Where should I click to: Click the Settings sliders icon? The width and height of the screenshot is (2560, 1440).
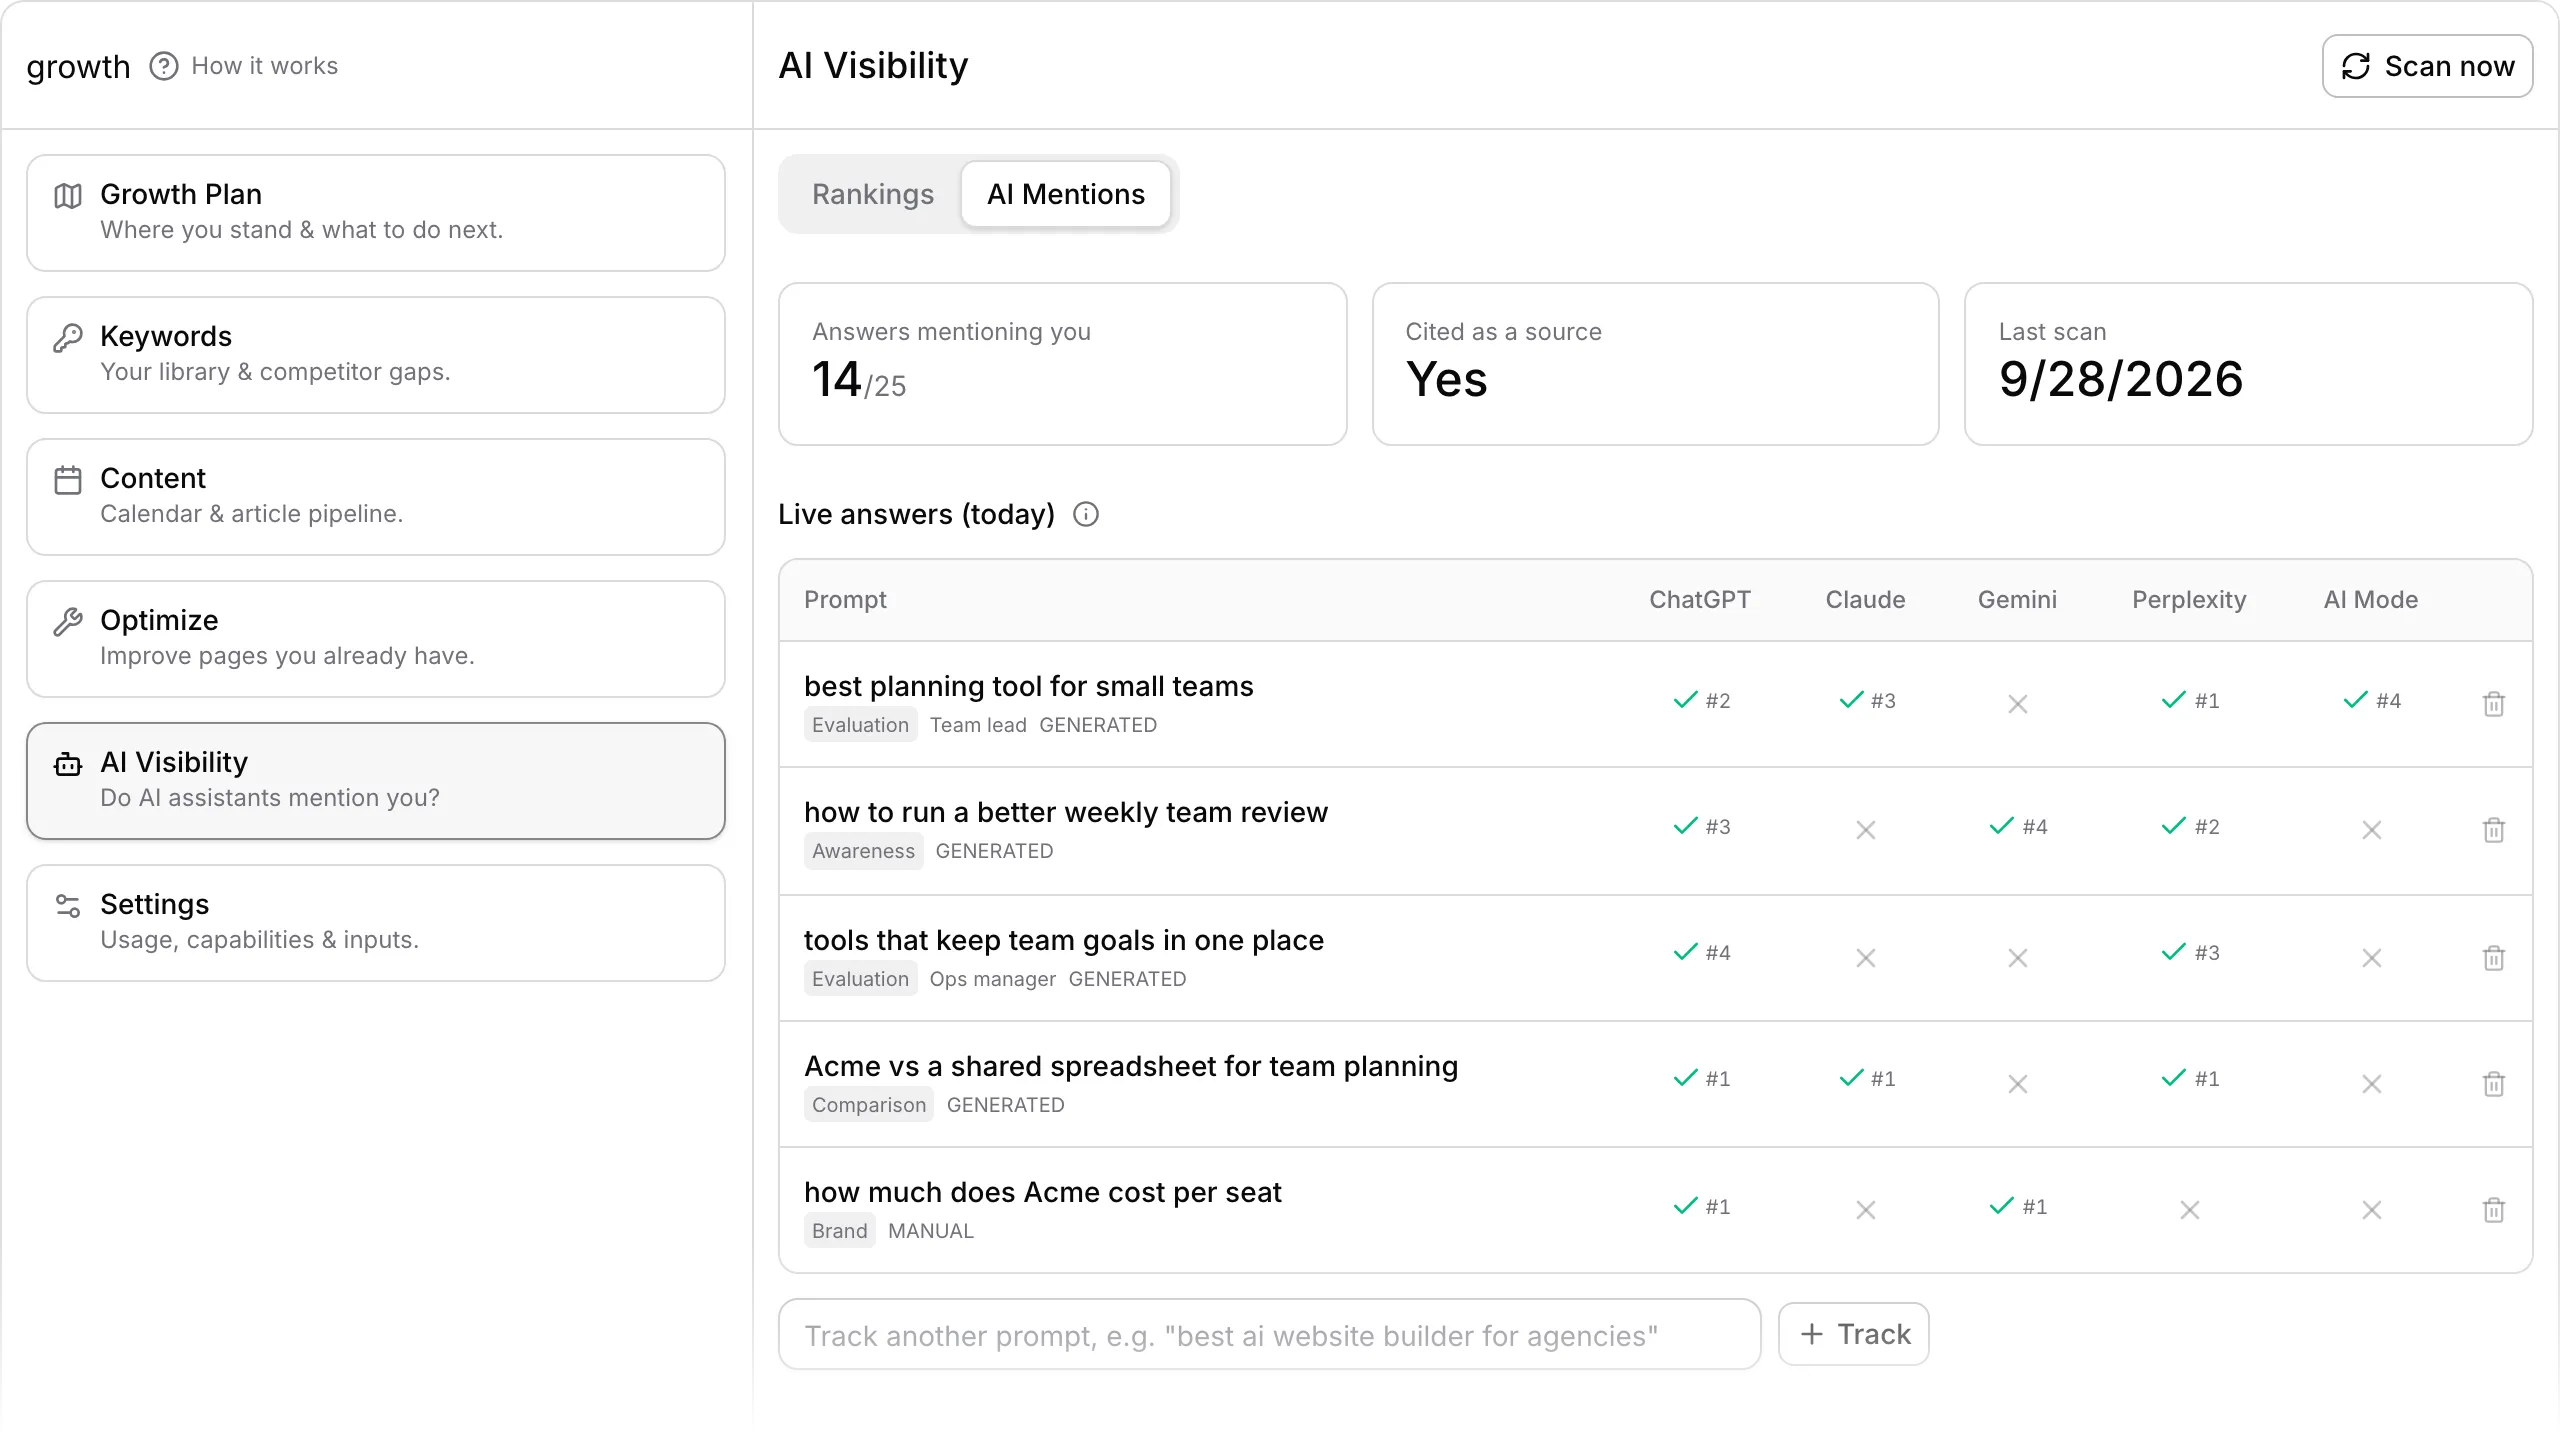[68, 906]
